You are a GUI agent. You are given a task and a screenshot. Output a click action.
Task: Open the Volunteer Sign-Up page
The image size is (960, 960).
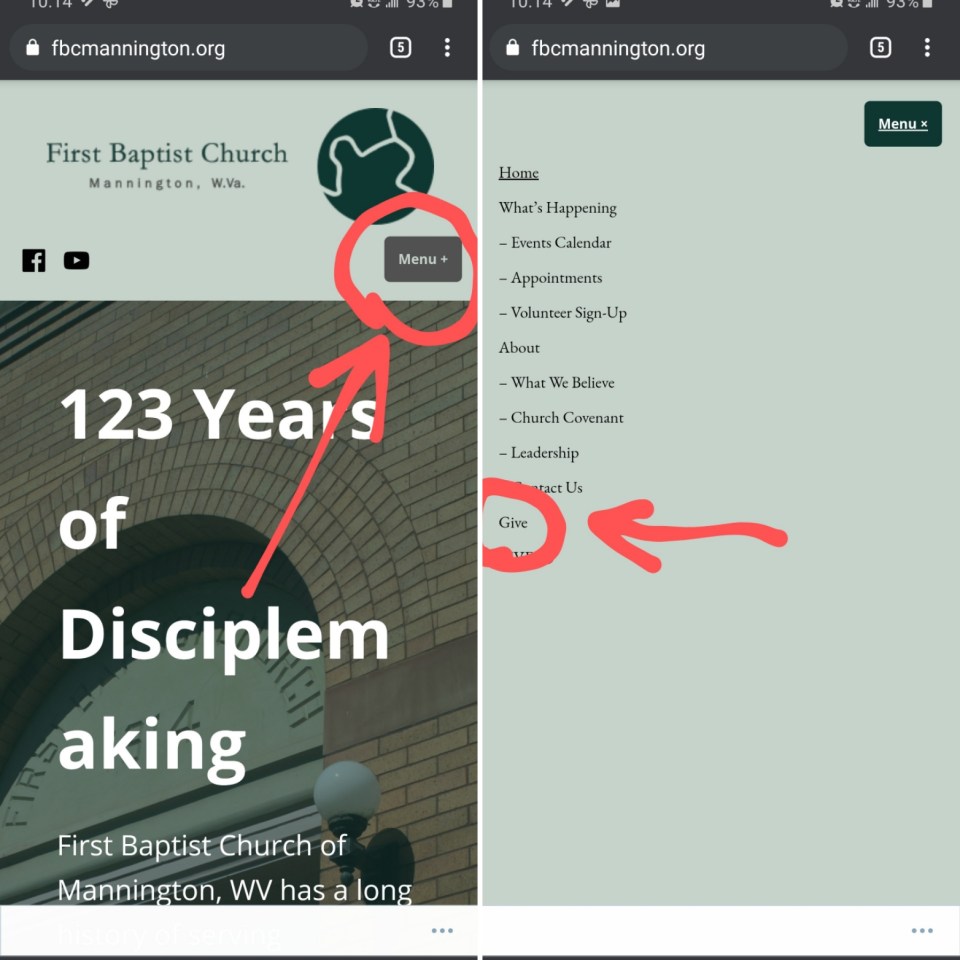click(563, 313)
